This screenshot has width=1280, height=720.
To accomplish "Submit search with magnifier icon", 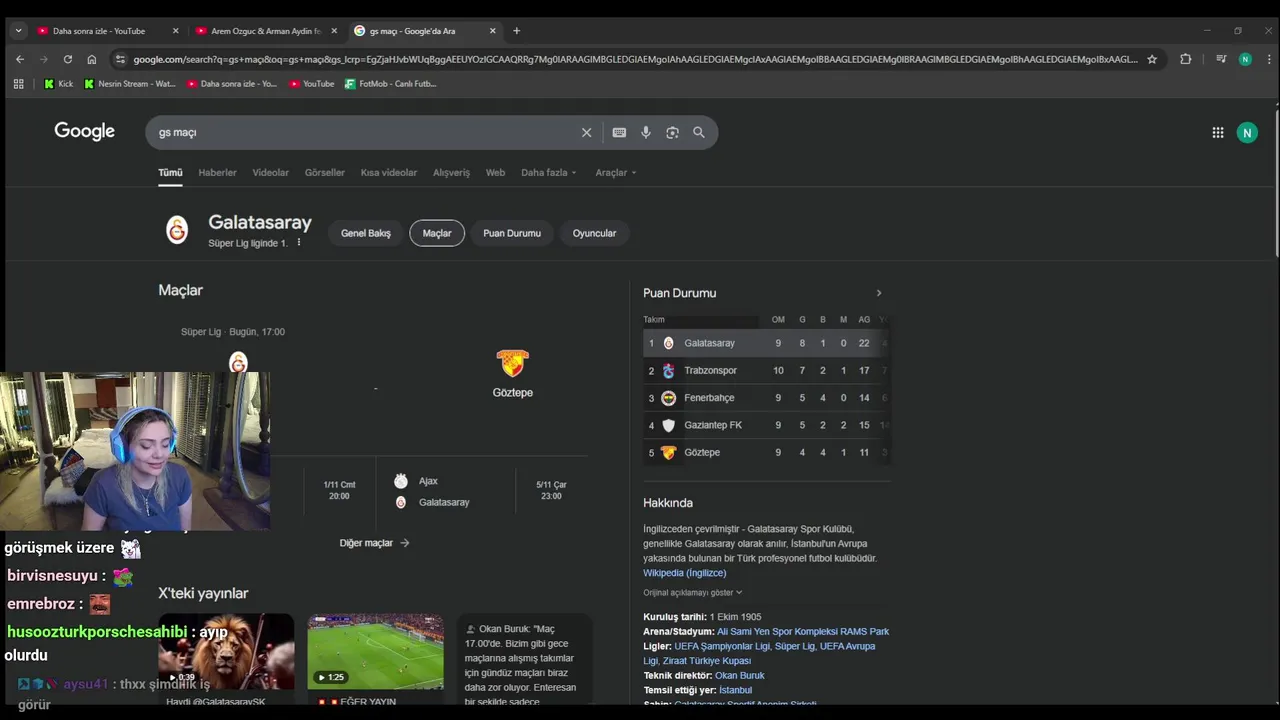I will click(x=699, y=132).
